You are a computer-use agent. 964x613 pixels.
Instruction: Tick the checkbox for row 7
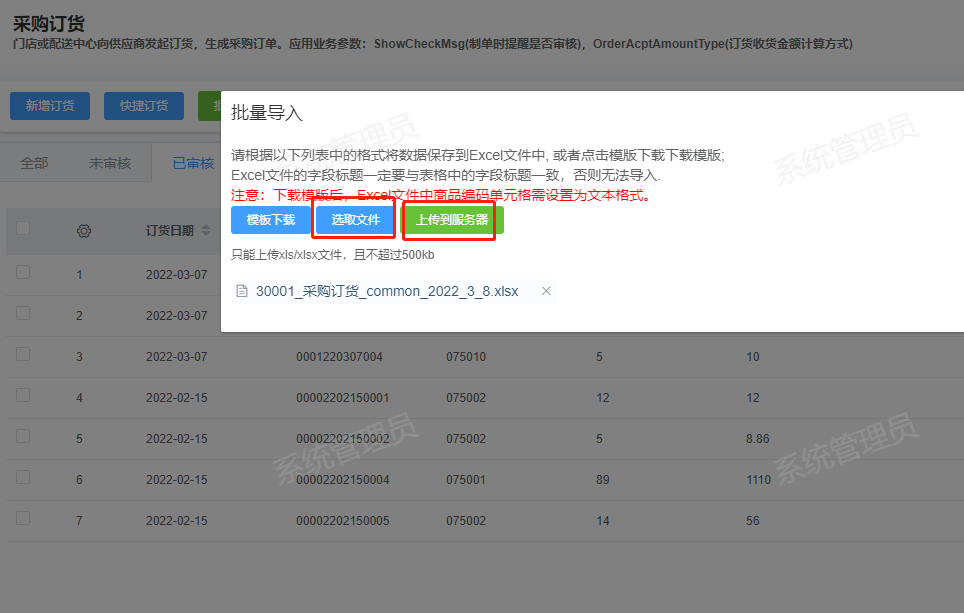coord(23,518)
